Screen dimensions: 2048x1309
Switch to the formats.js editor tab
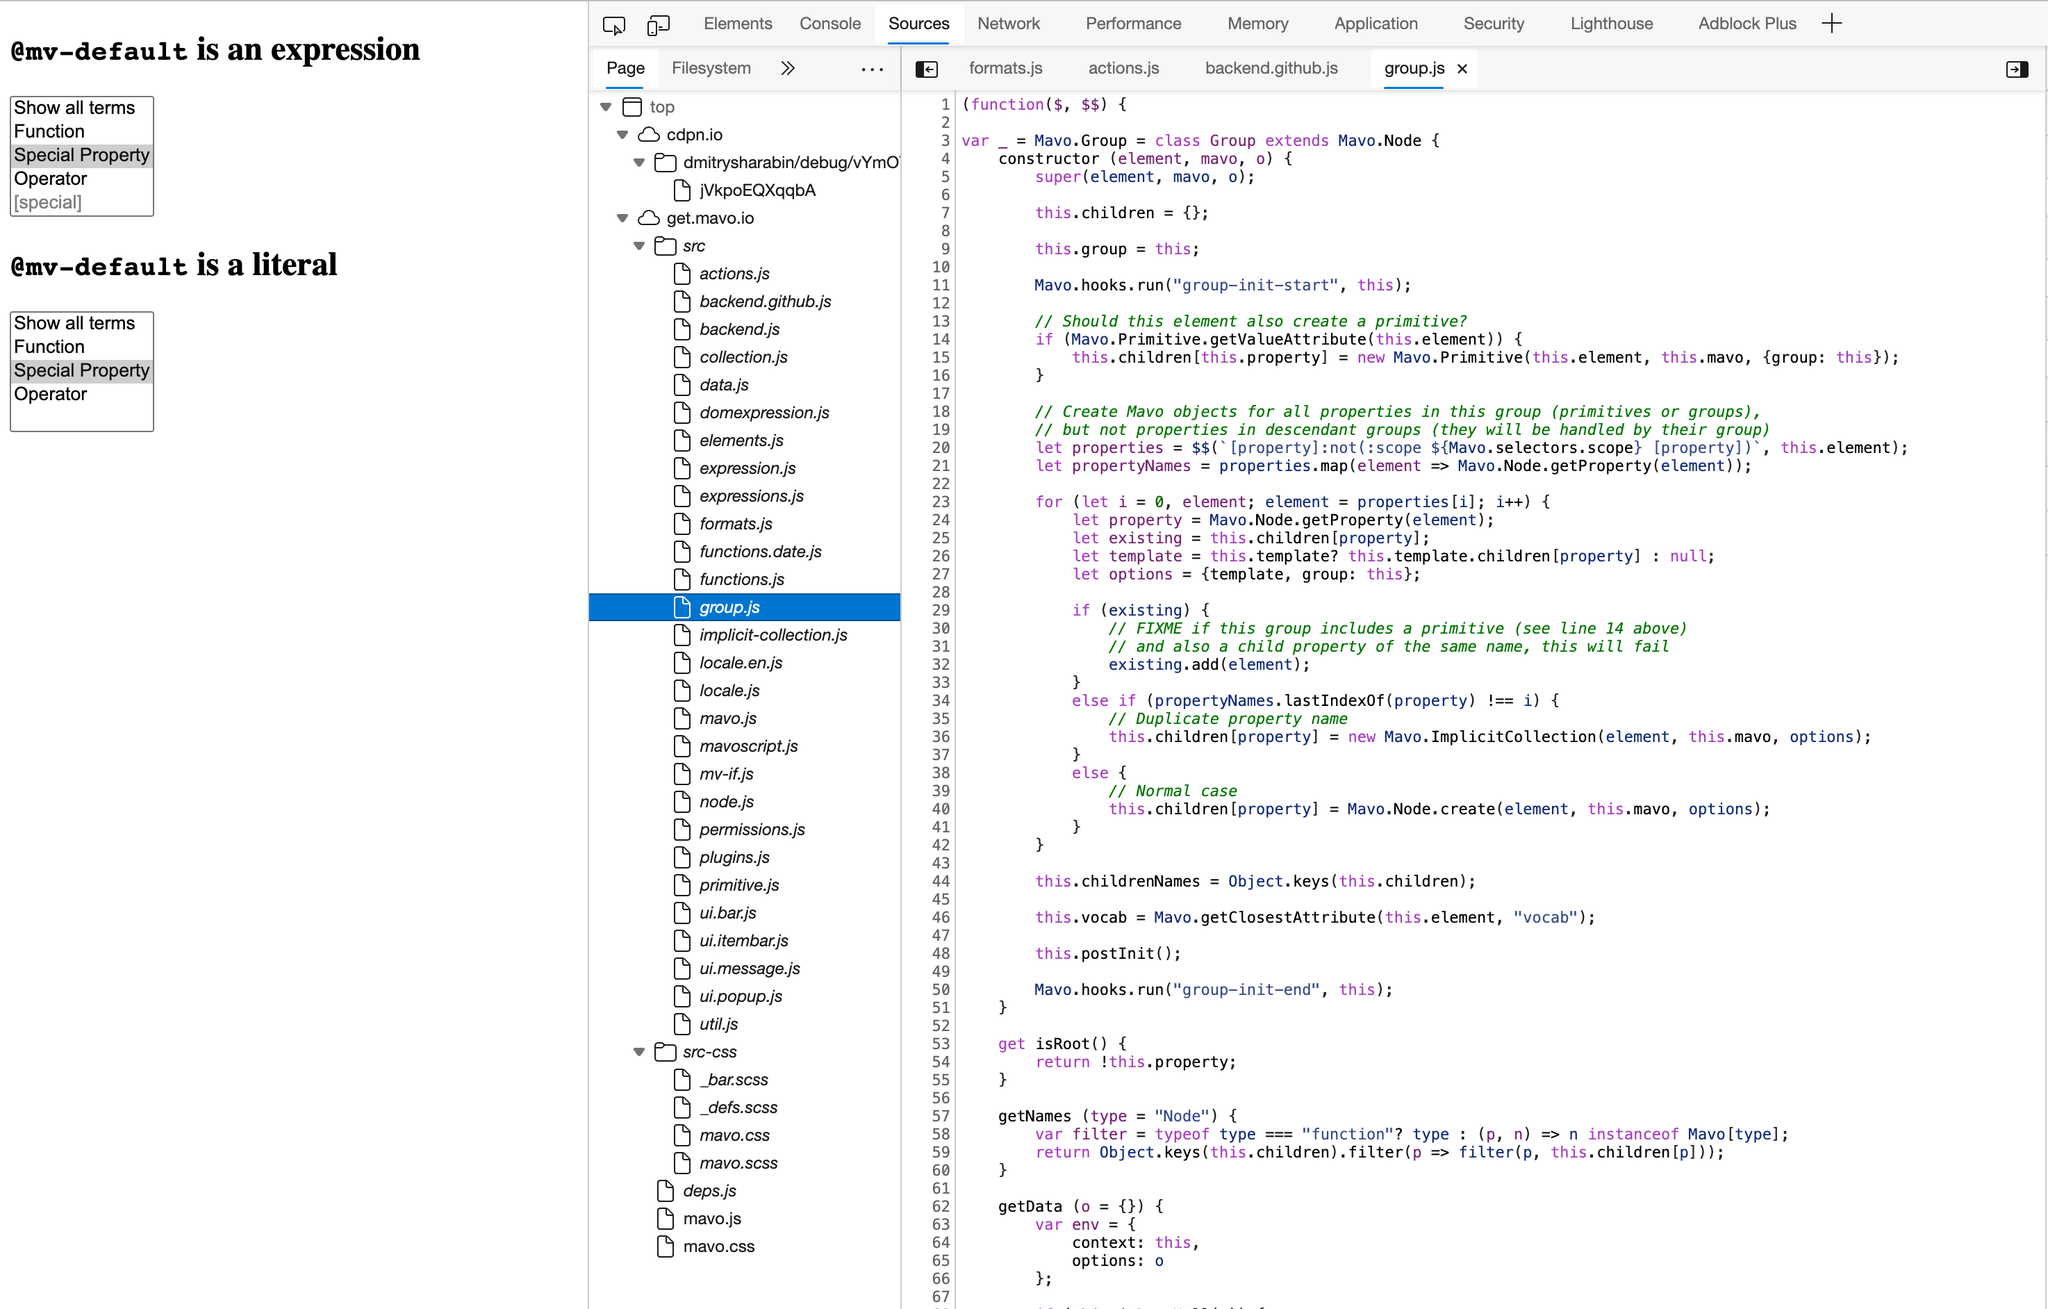[1005, 68]
